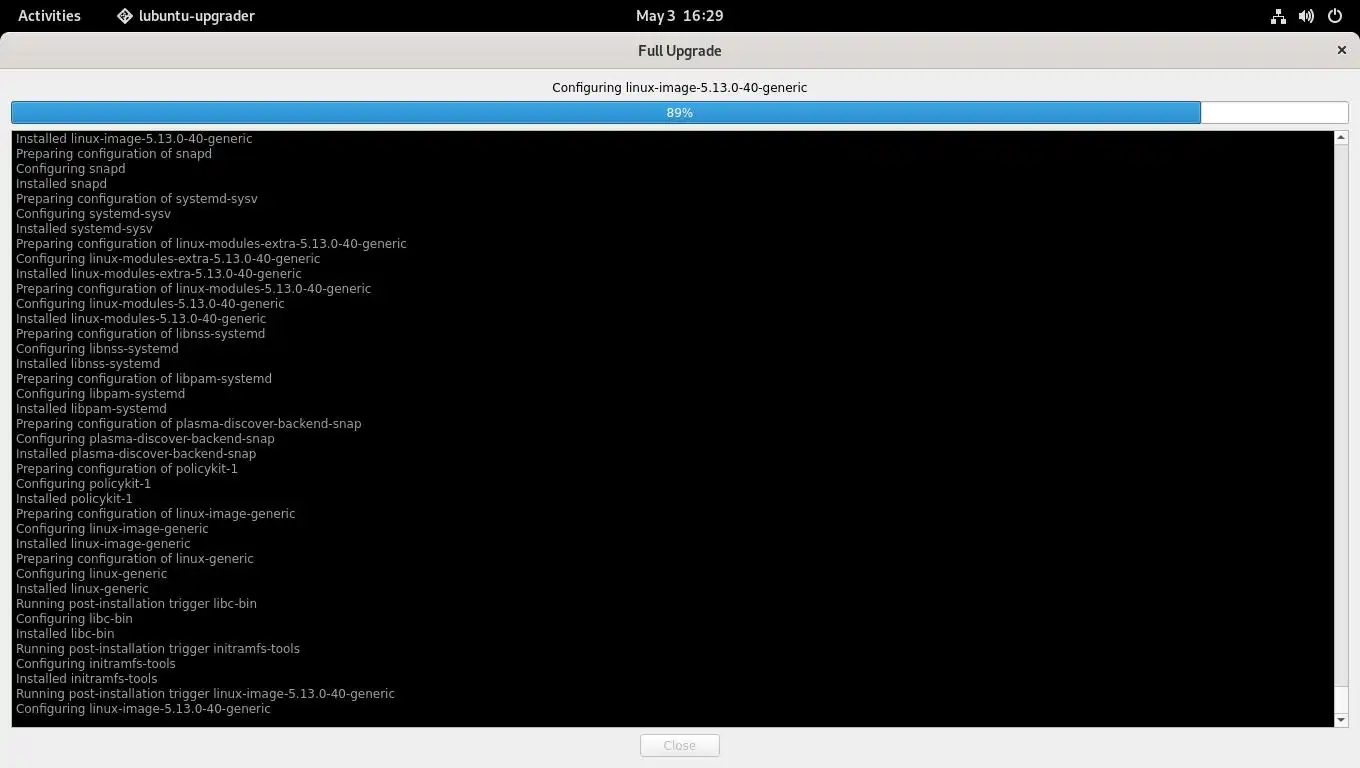Click line "Installed linux-modules-5.13.0-40-generic"
Viewport: 1360px width, 768px height.
[141, 319]
